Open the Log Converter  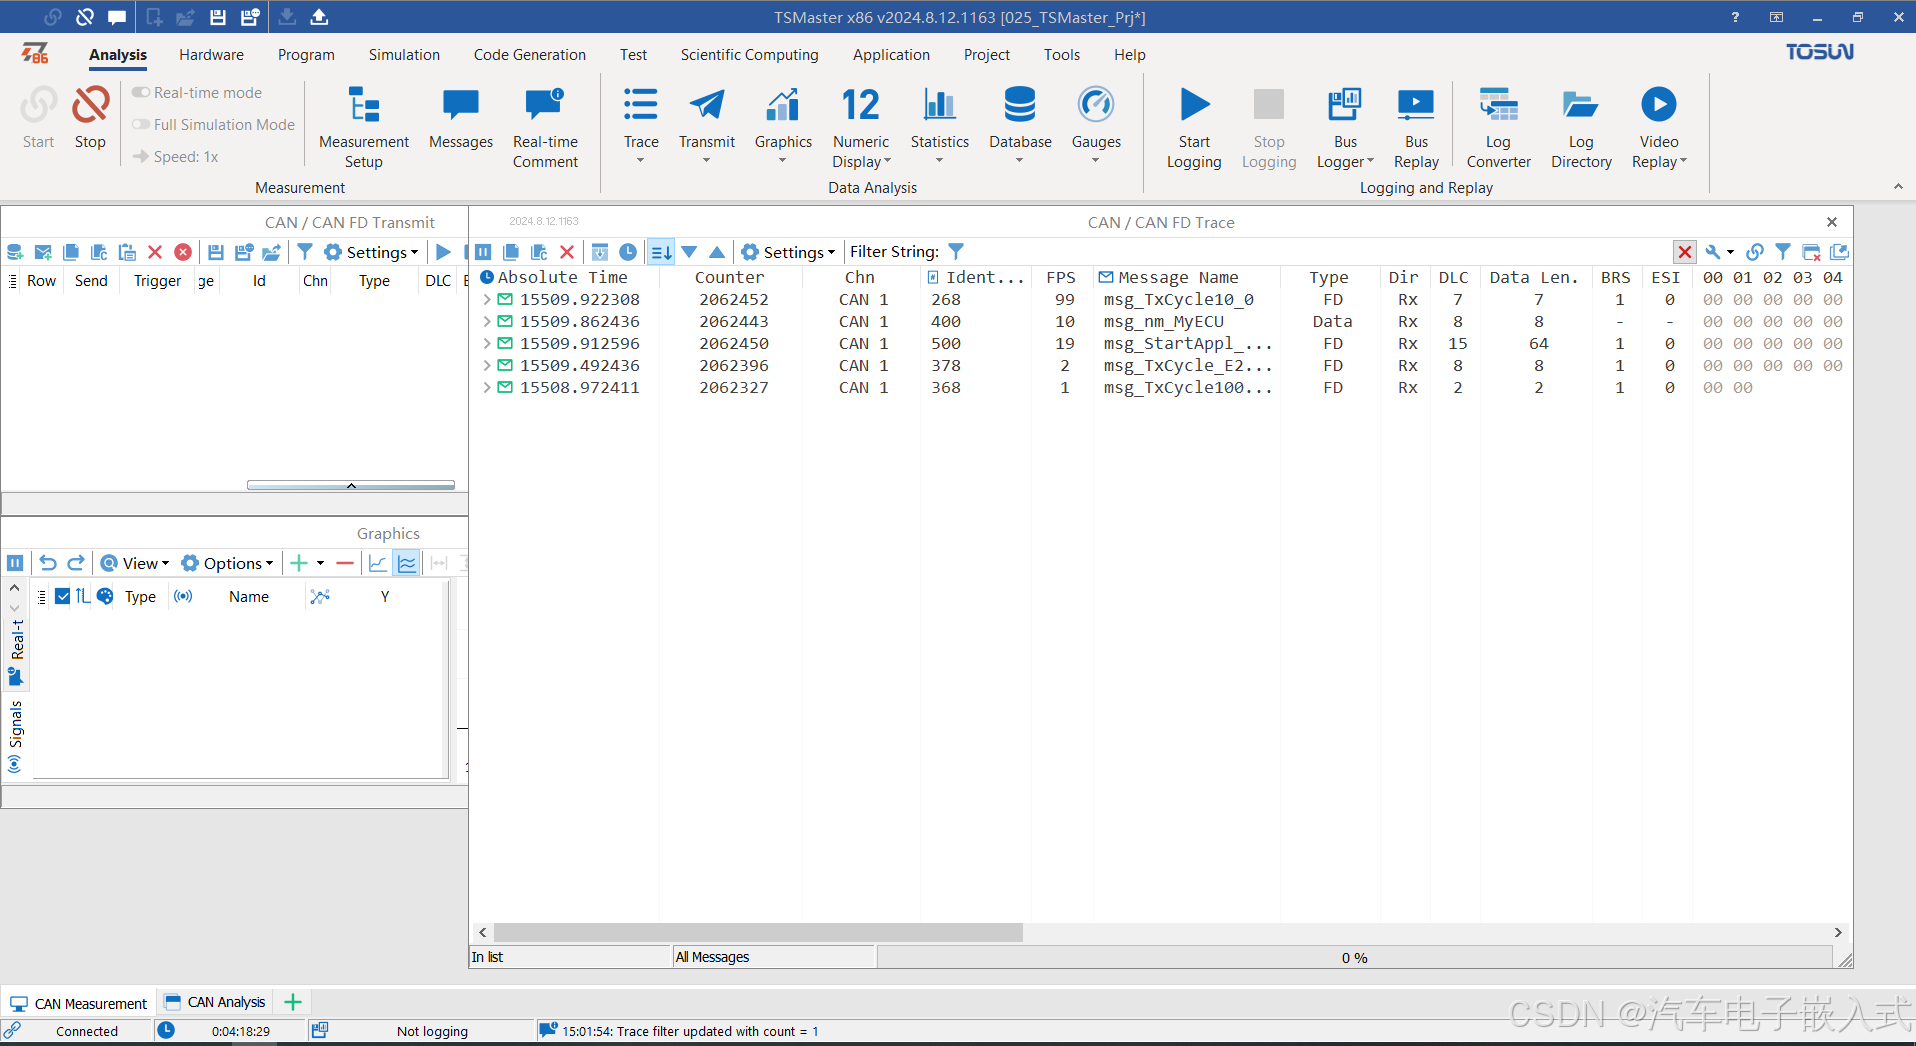[1498, 127]
